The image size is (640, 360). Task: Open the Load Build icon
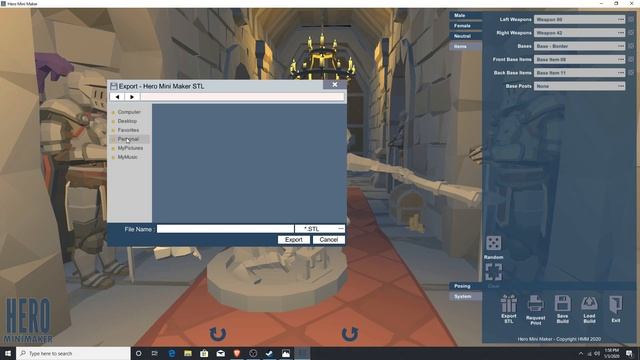click(589, 309)
